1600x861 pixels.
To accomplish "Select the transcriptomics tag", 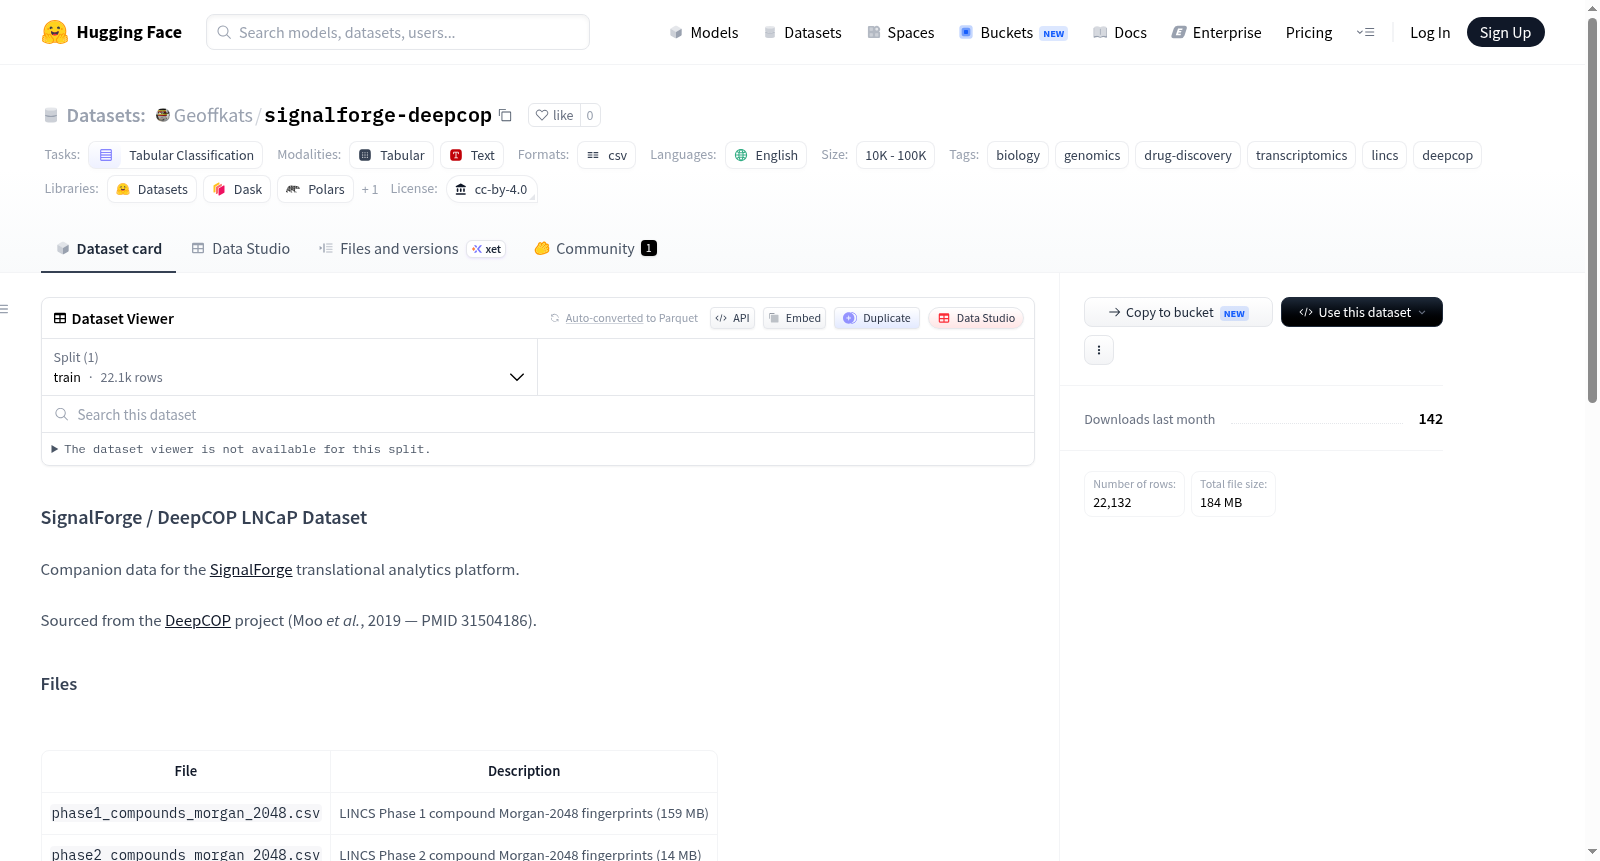I will point(1302,155).
